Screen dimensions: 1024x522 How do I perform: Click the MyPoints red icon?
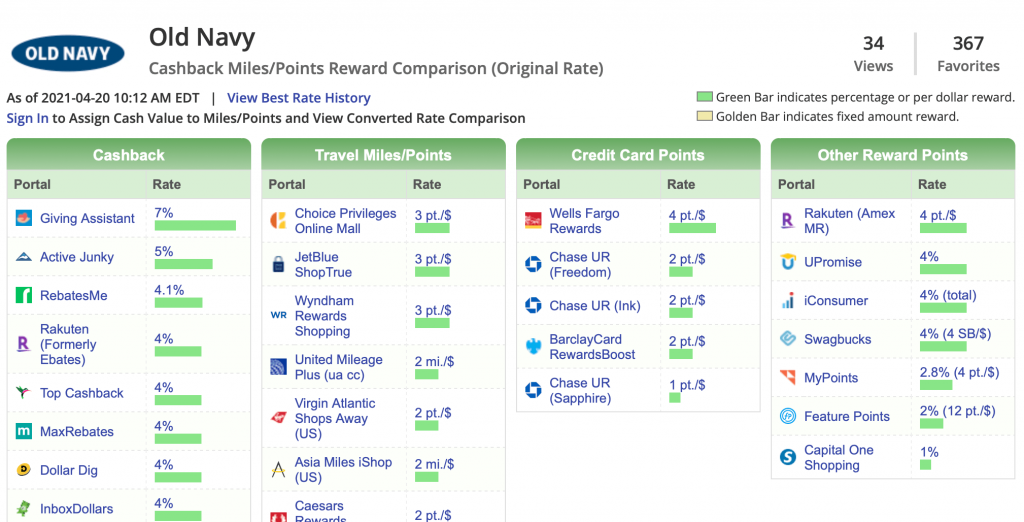click(788, 378)
